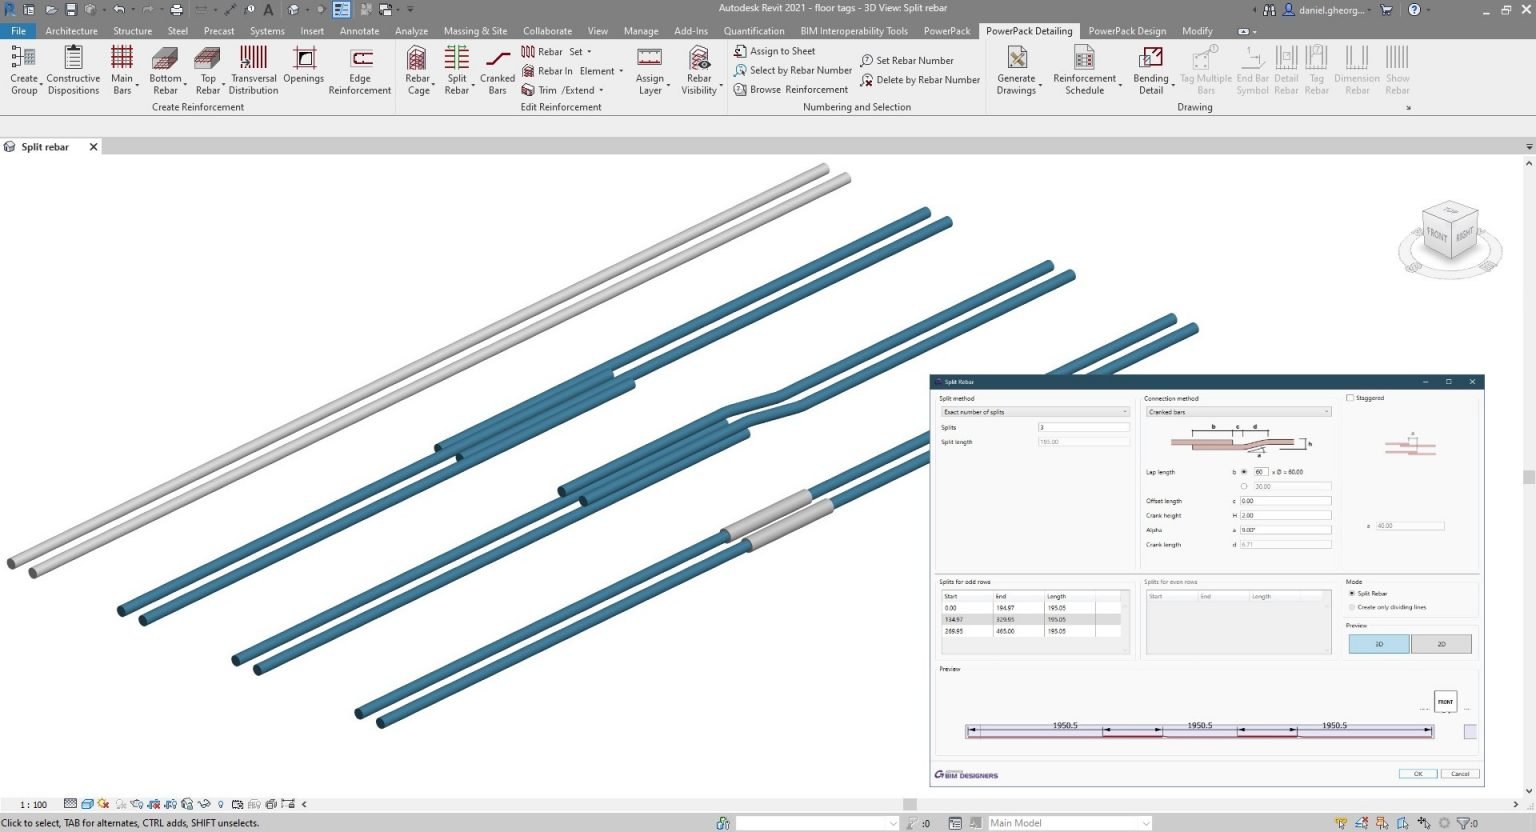This screenshot has width=1536, height=832.
Task: Select the Bending Detail tool
Action: pos(1150,70)
